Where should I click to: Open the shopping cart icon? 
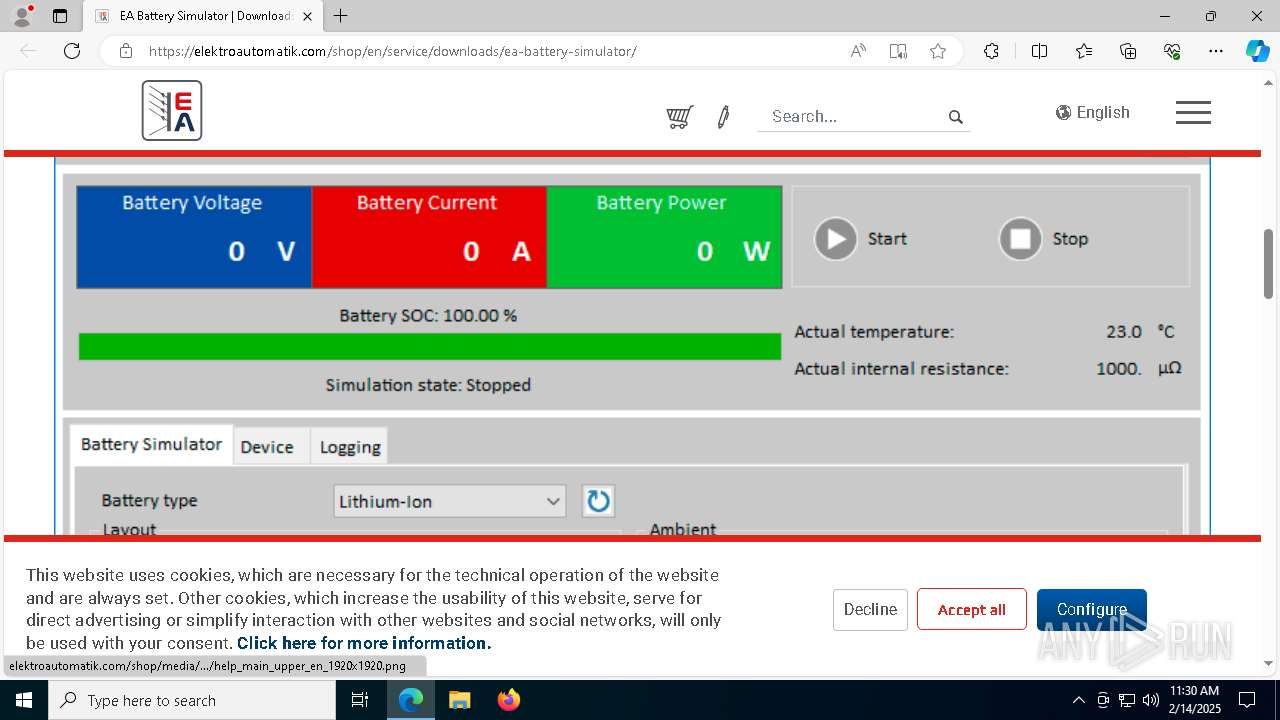coord(680,117)
